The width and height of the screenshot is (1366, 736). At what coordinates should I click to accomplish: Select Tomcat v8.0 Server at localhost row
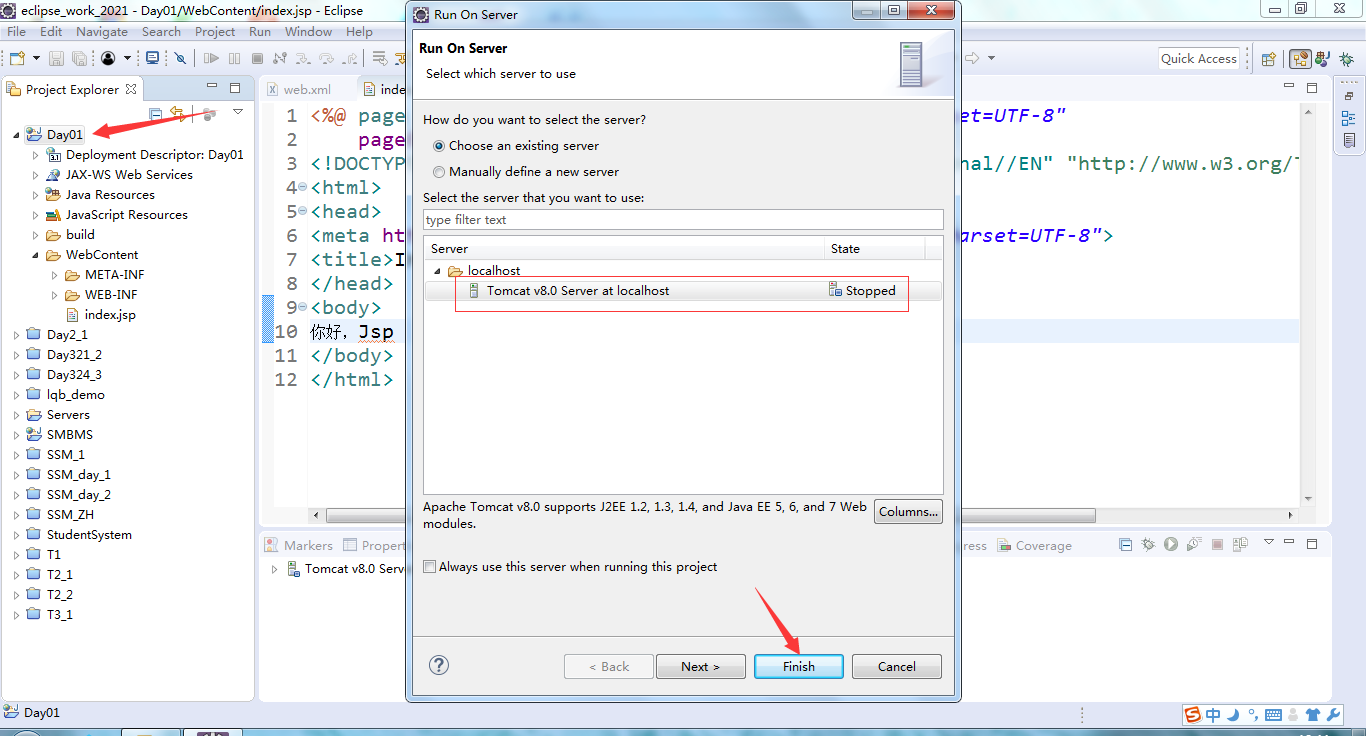tap(683, 291)
